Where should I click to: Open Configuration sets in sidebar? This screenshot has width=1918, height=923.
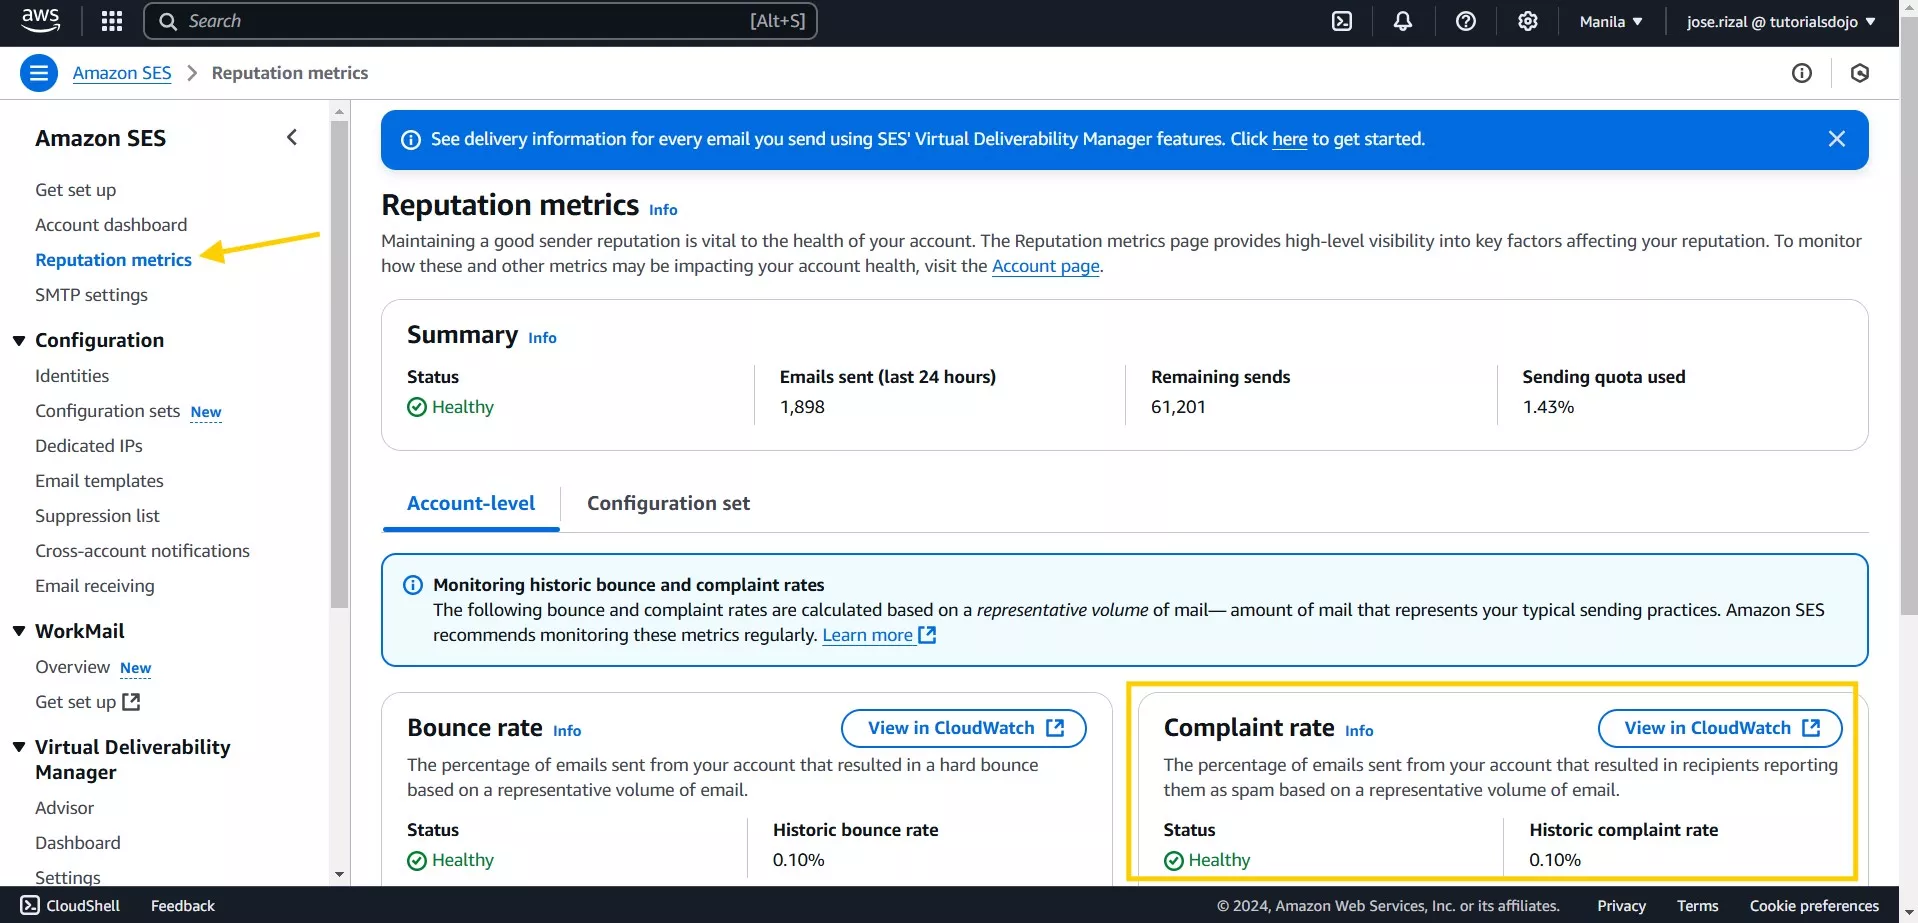[x=107, y=411]
